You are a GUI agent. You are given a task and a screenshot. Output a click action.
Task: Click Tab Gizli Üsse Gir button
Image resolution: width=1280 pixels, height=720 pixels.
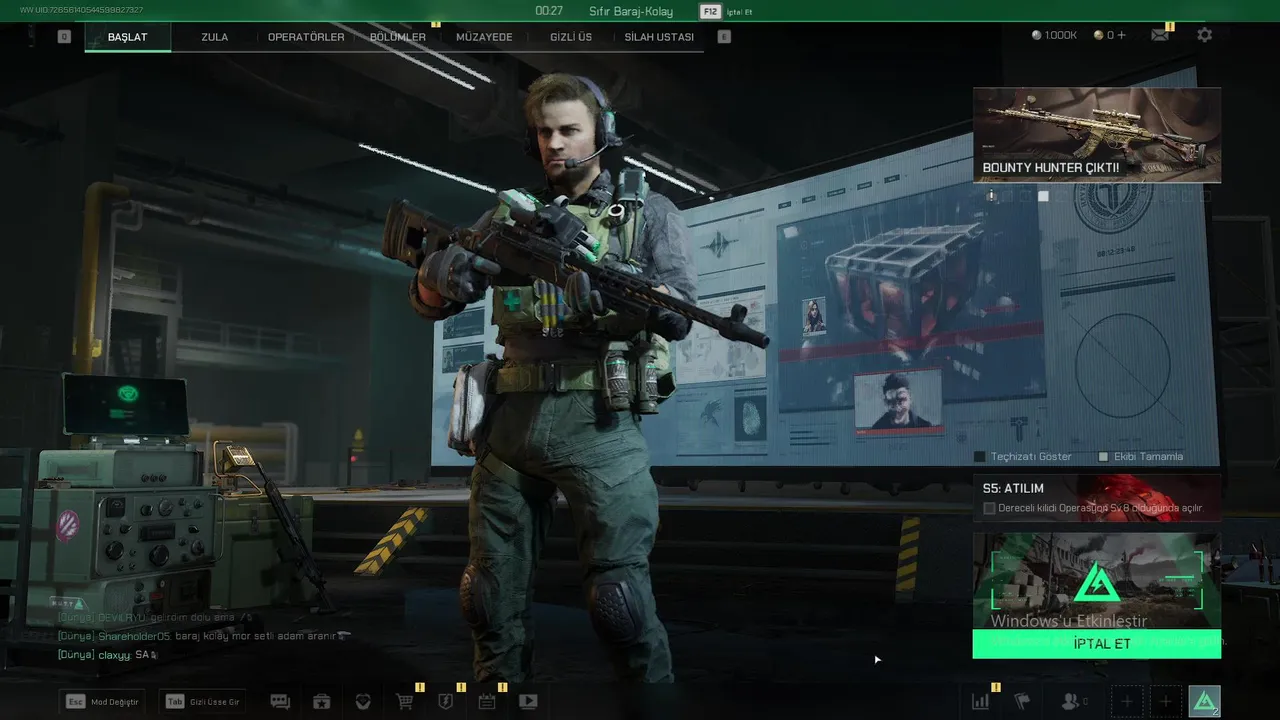(x=203, y=702)
